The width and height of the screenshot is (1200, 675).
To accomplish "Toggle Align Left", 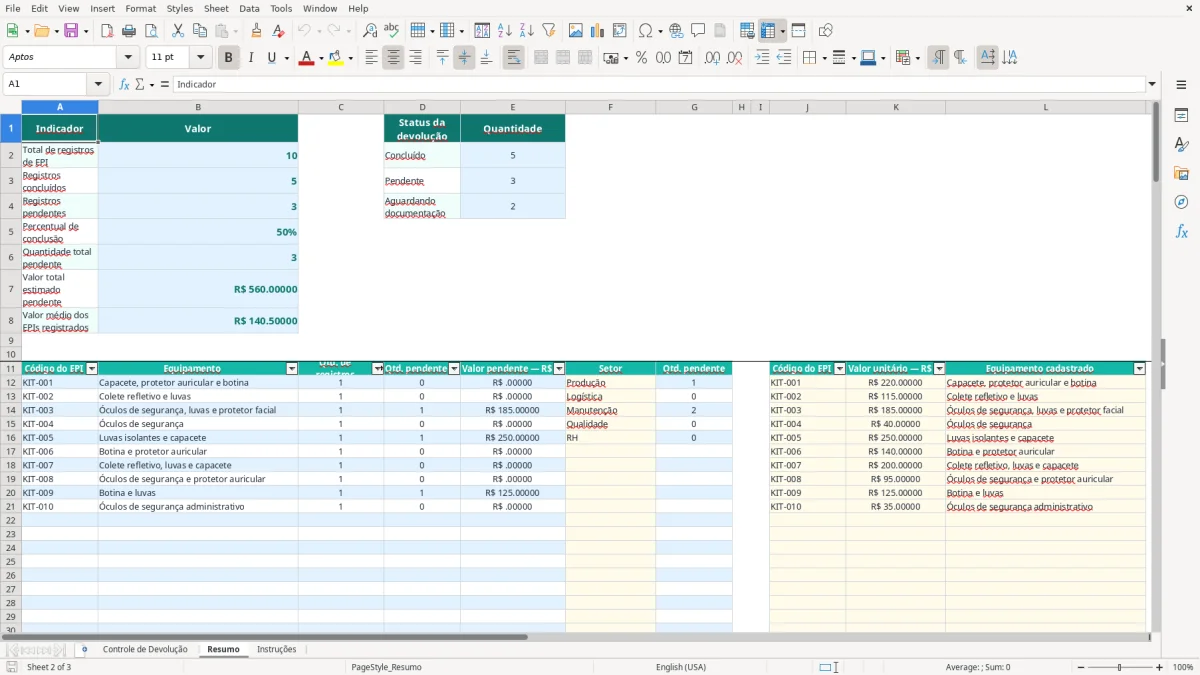I will tap(371, 58).
